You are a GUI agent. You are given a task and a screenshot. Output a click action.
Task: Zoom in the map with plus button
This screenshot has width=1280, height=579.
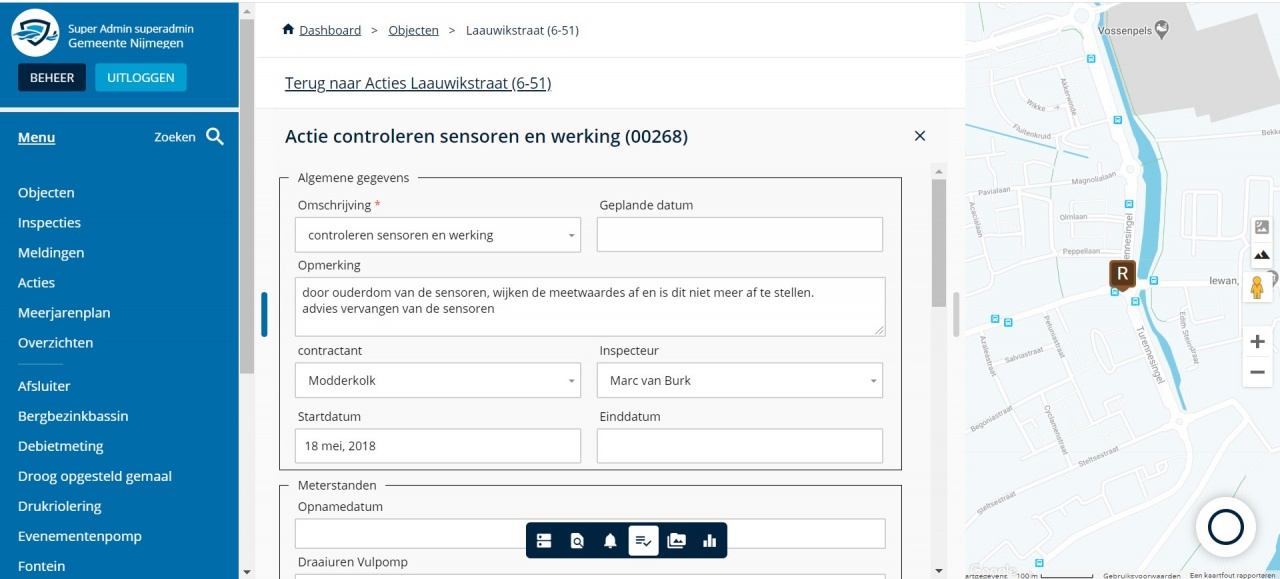tap(1257, 342)
